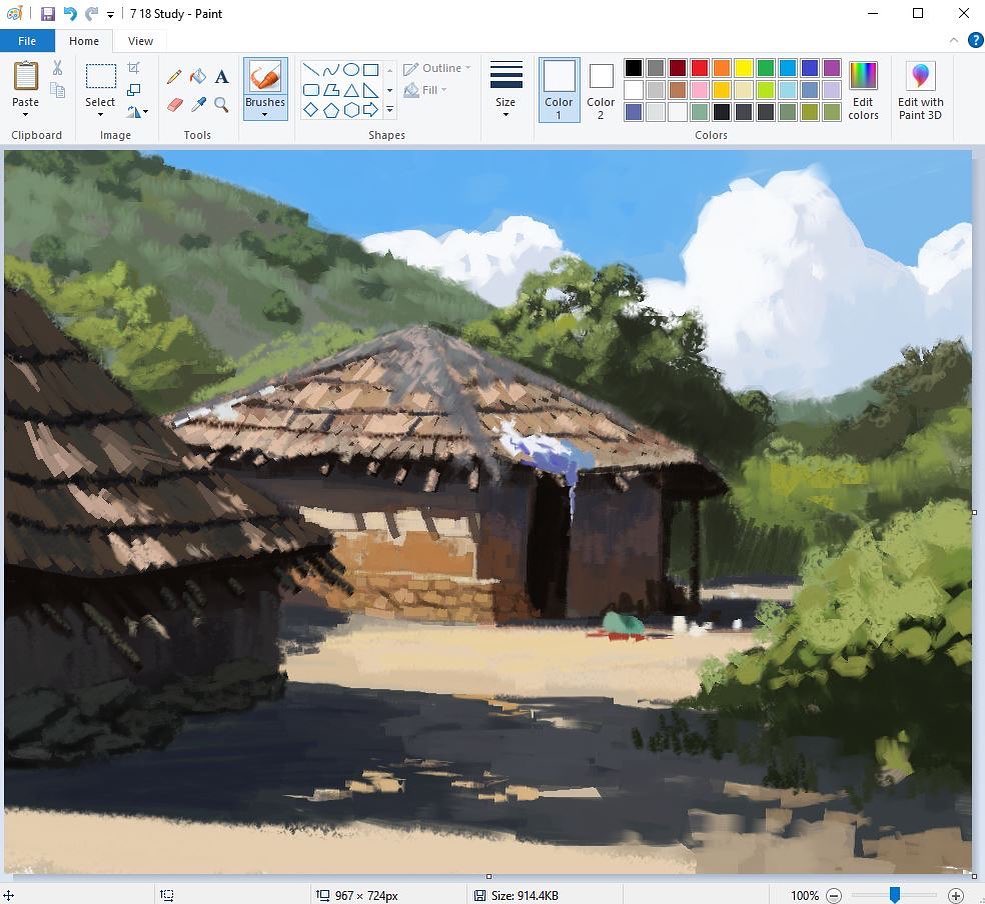Click the Resize icon
The height and width of the screenshot is (904, 985).
click(134, 90)
